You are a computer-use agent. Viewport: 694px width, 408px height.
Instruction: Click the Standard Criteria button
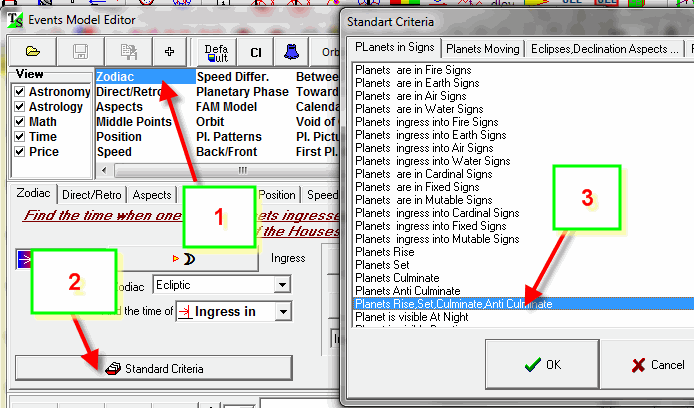coord(153,367)
